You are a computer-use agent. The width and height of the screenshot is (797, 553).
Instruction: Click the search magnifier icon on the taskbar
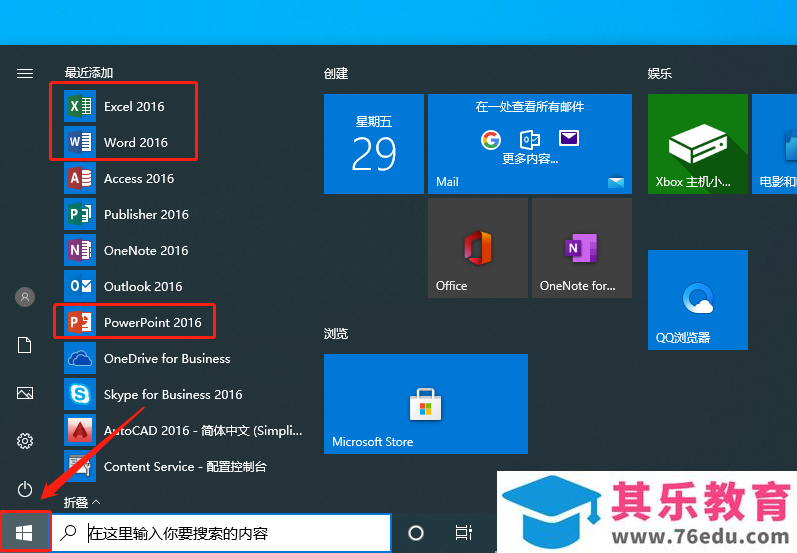pyautogui.click(x=69, y=533)
